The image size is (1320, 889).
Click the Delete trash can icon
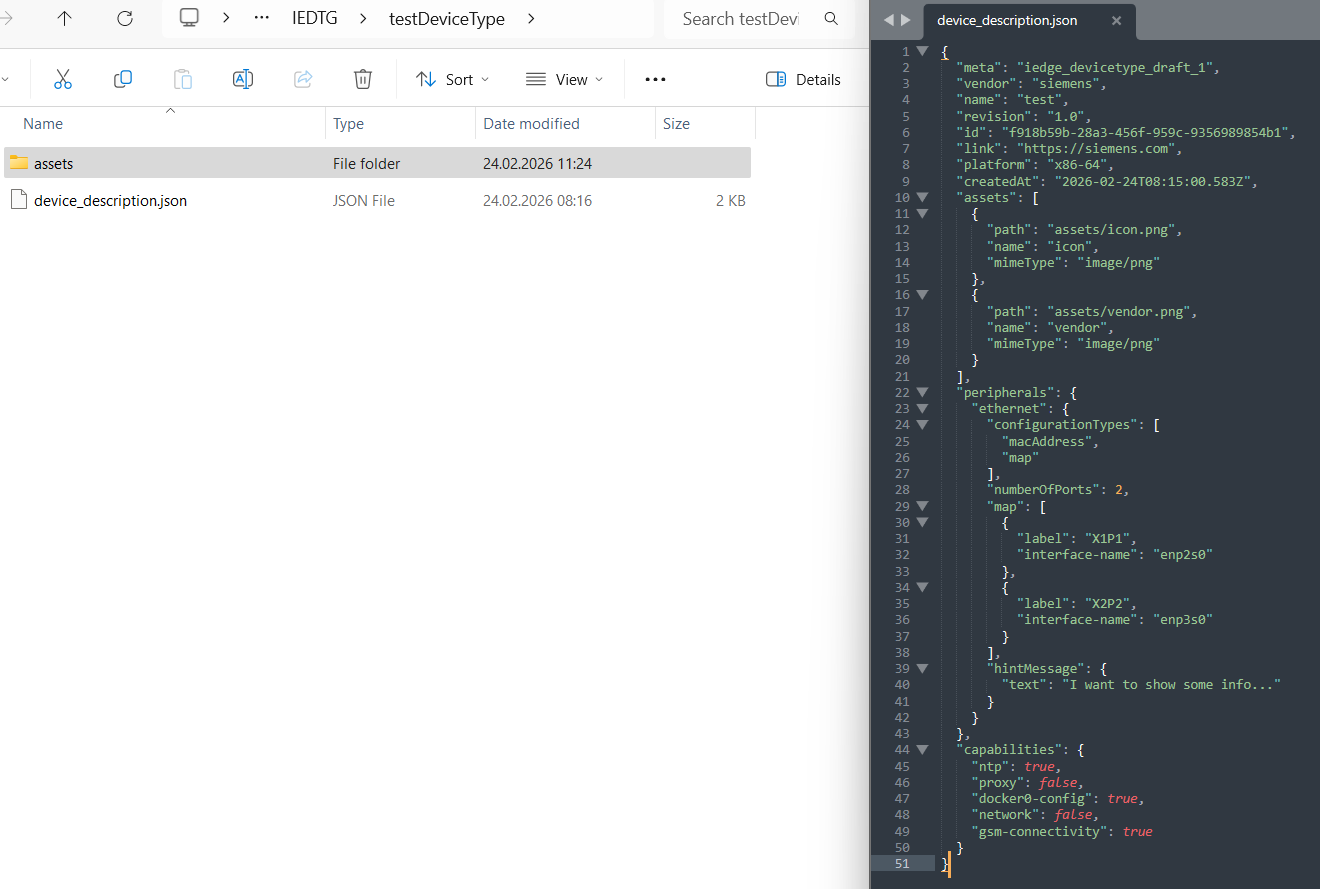click(363, 79)
